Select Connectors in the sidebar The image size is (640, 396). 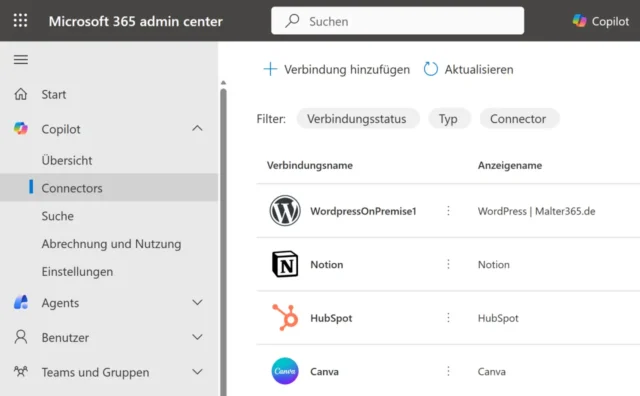click(x=109, y=187)
